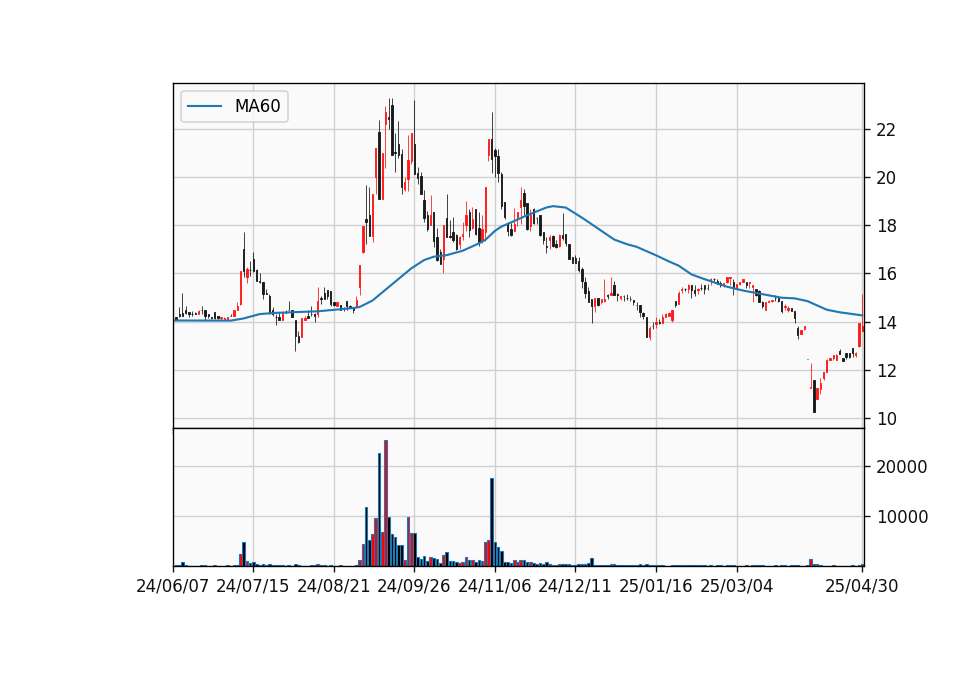
Task: Click the blue MA60 legend line sample
Action: 204,106
